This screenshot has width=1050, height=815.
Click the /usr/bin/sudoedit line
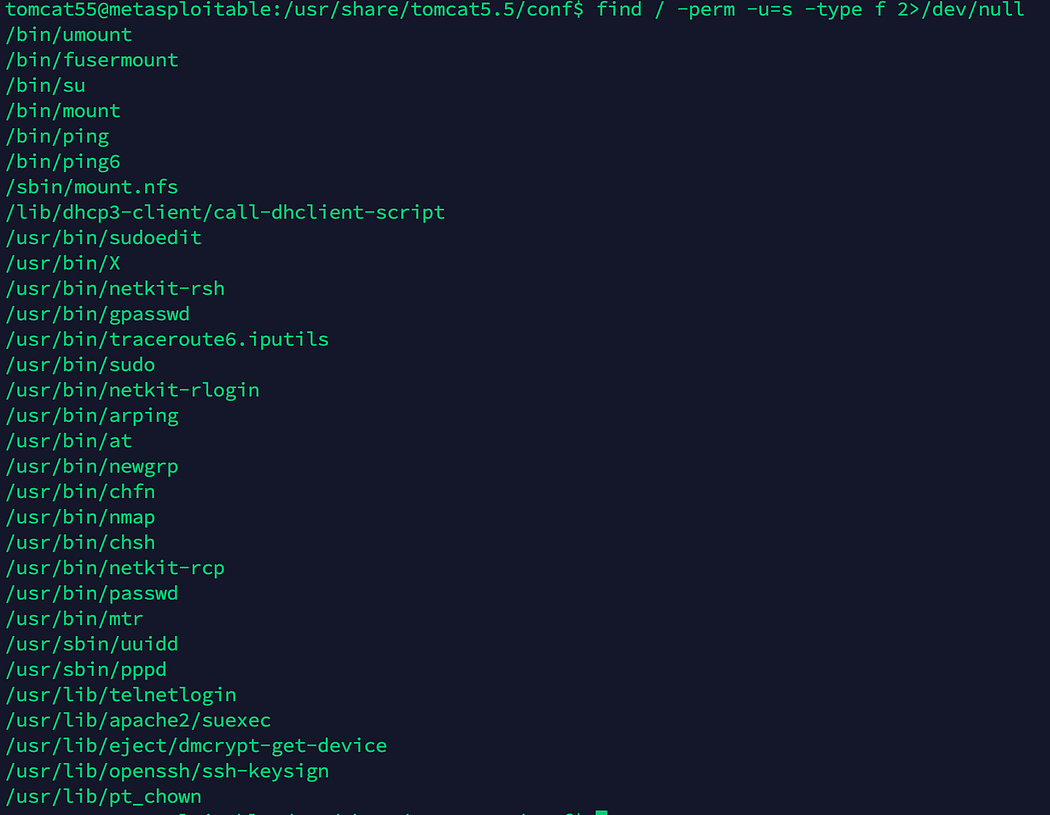click(x=103, y=238)
